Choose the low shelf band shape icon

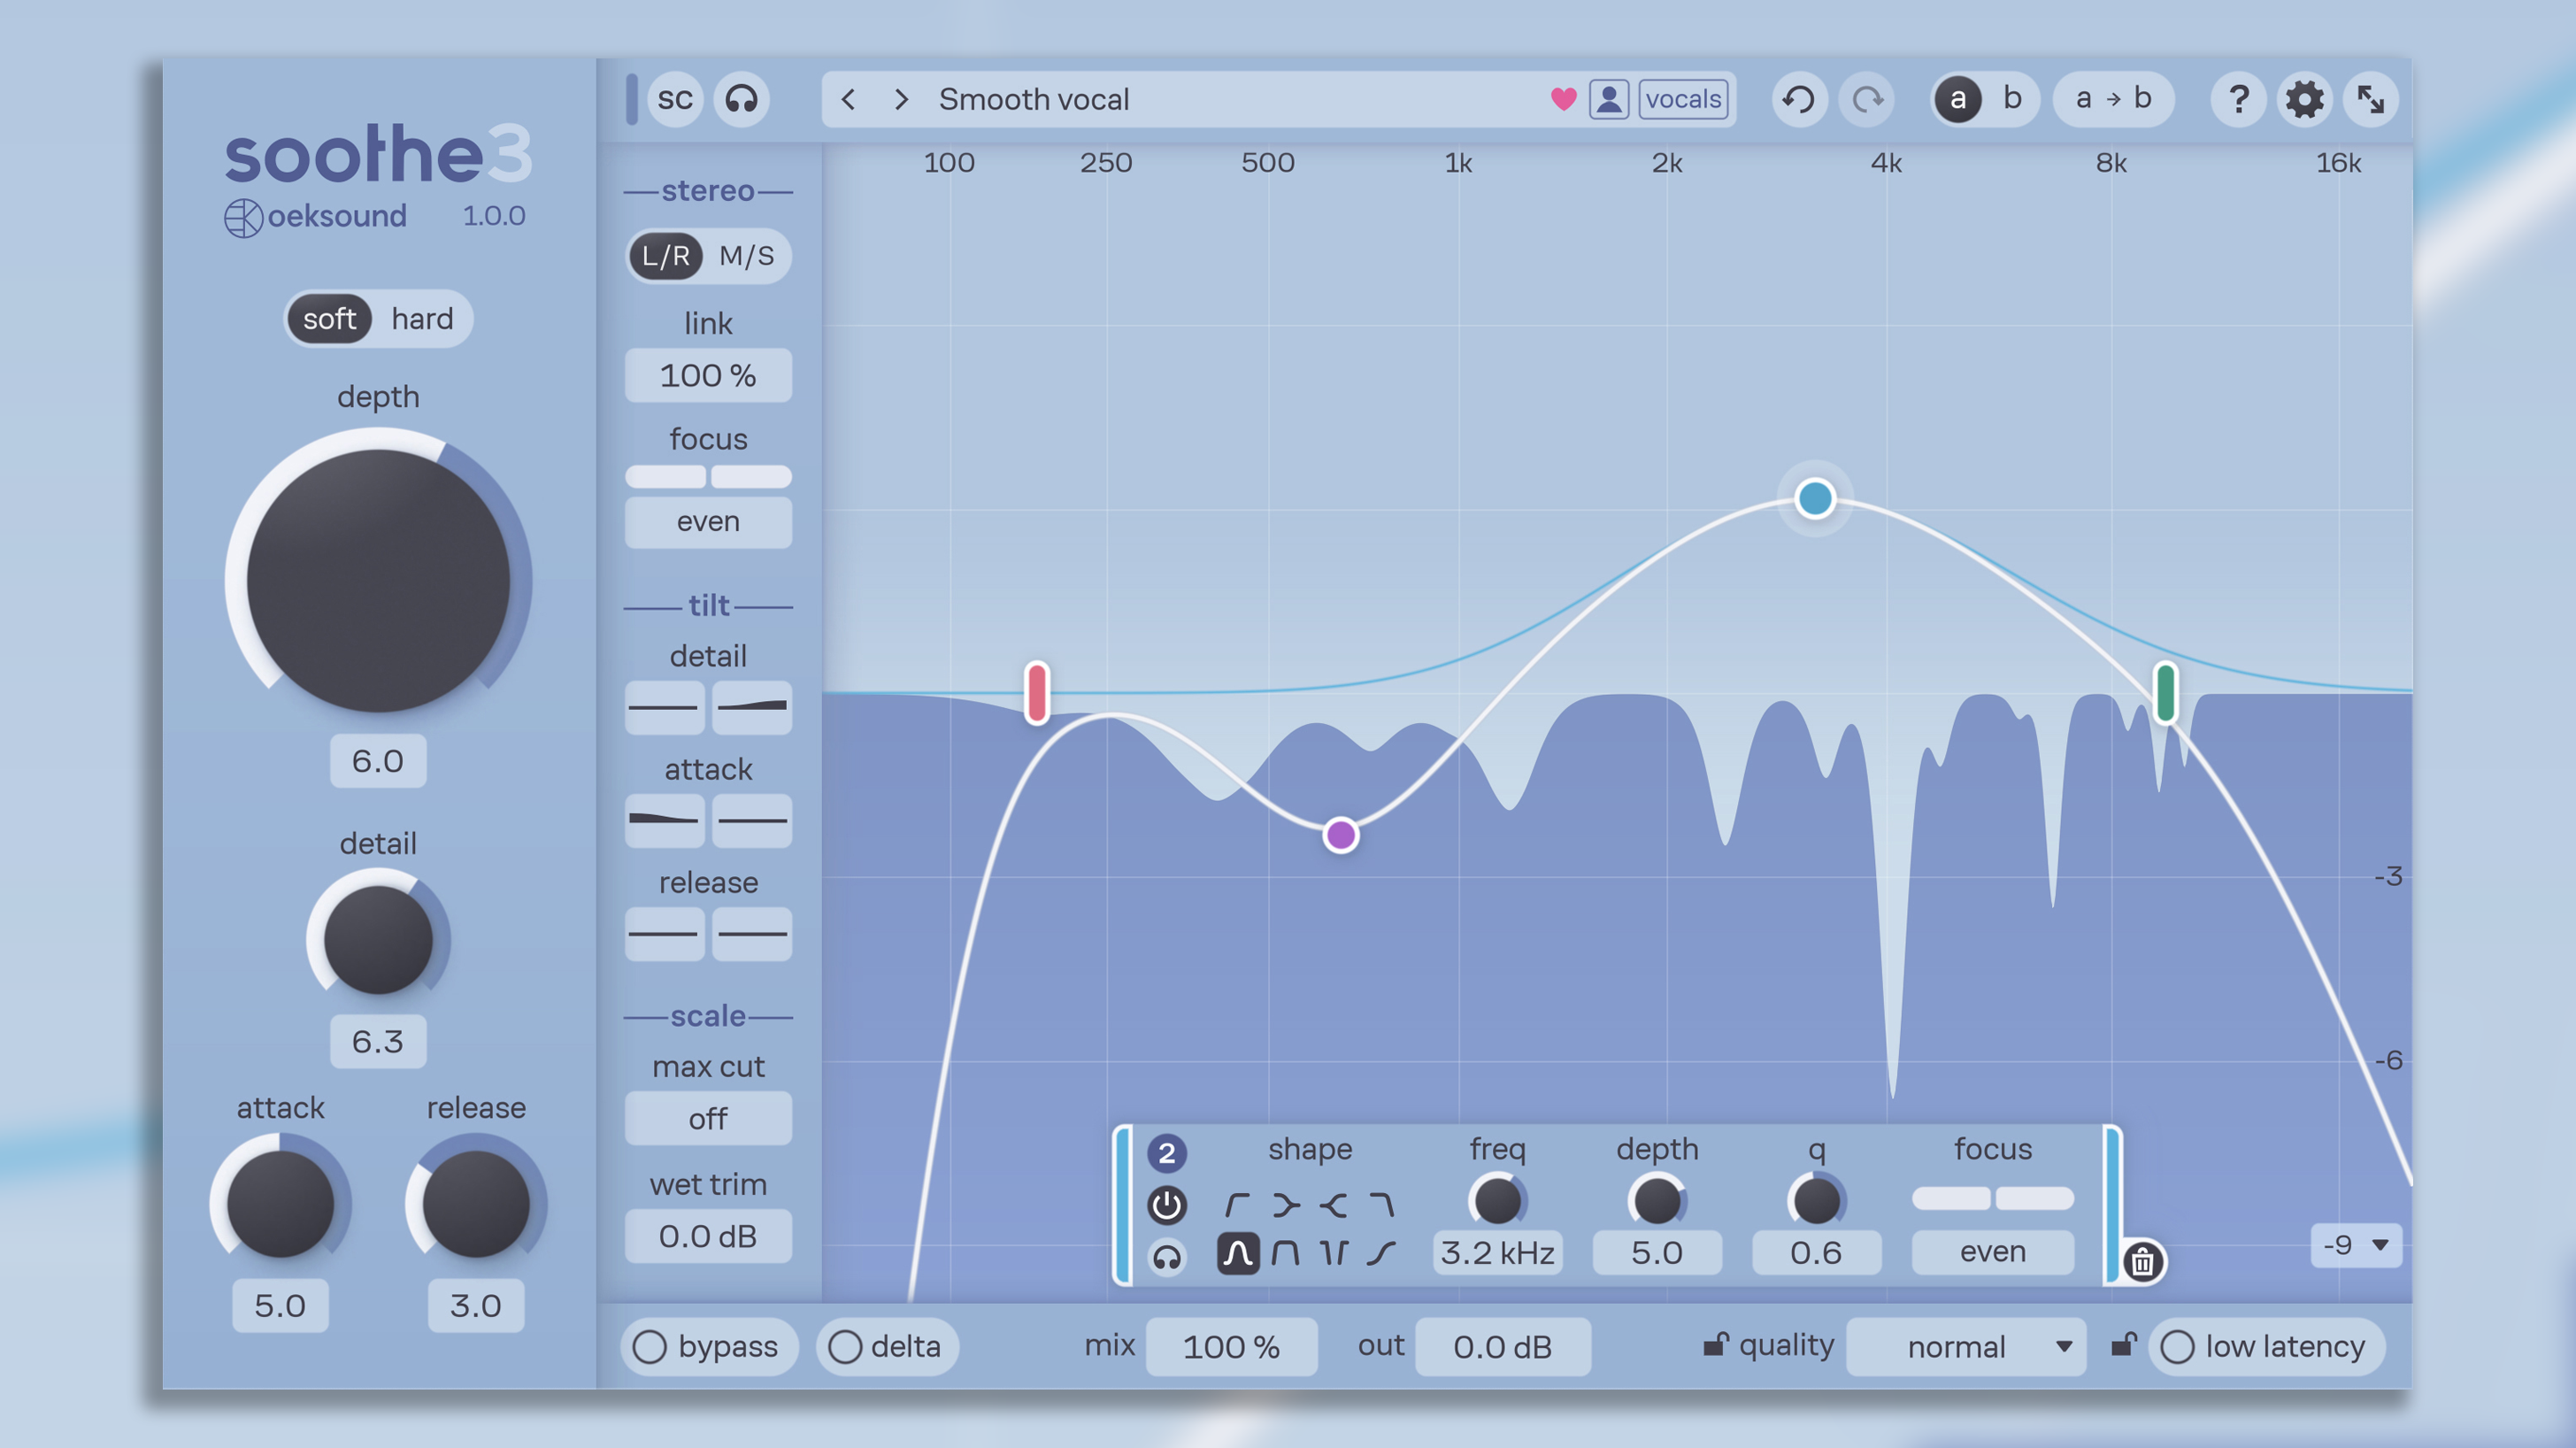tap(1286, 1205)
